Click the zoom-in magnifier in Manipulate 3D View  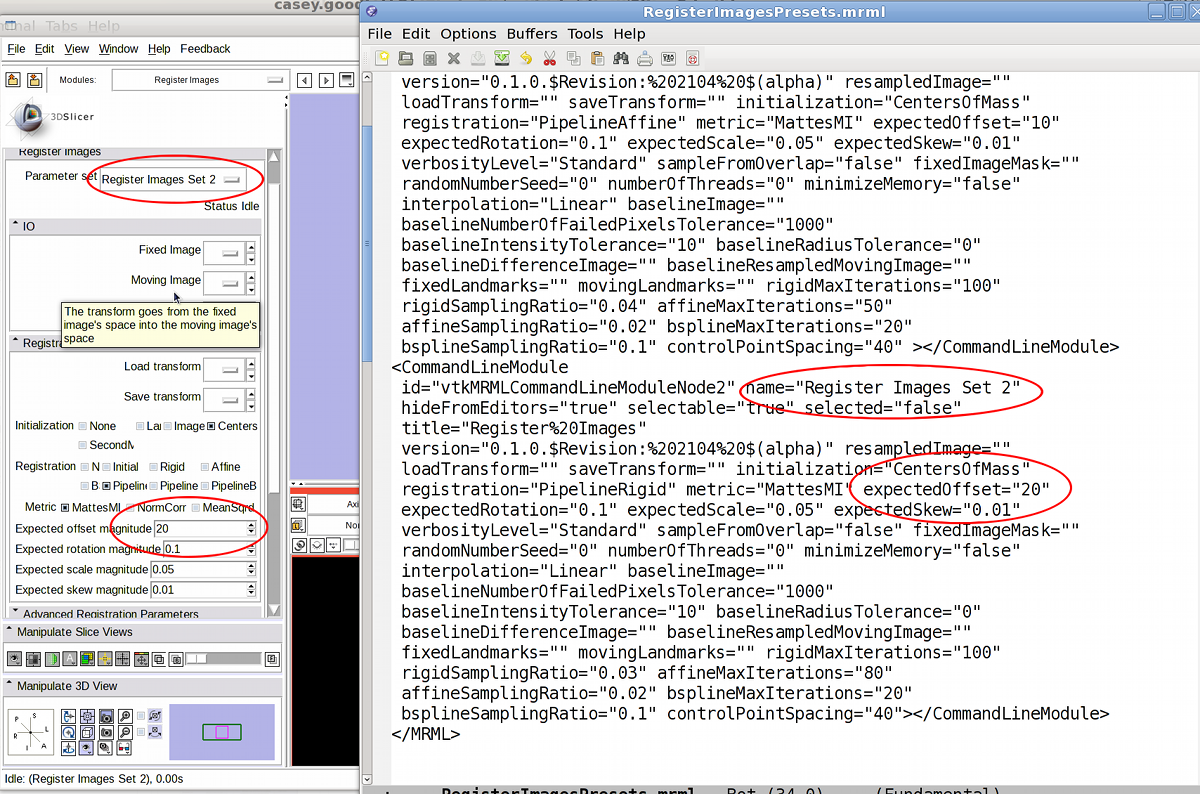click(x=124, y=716)
